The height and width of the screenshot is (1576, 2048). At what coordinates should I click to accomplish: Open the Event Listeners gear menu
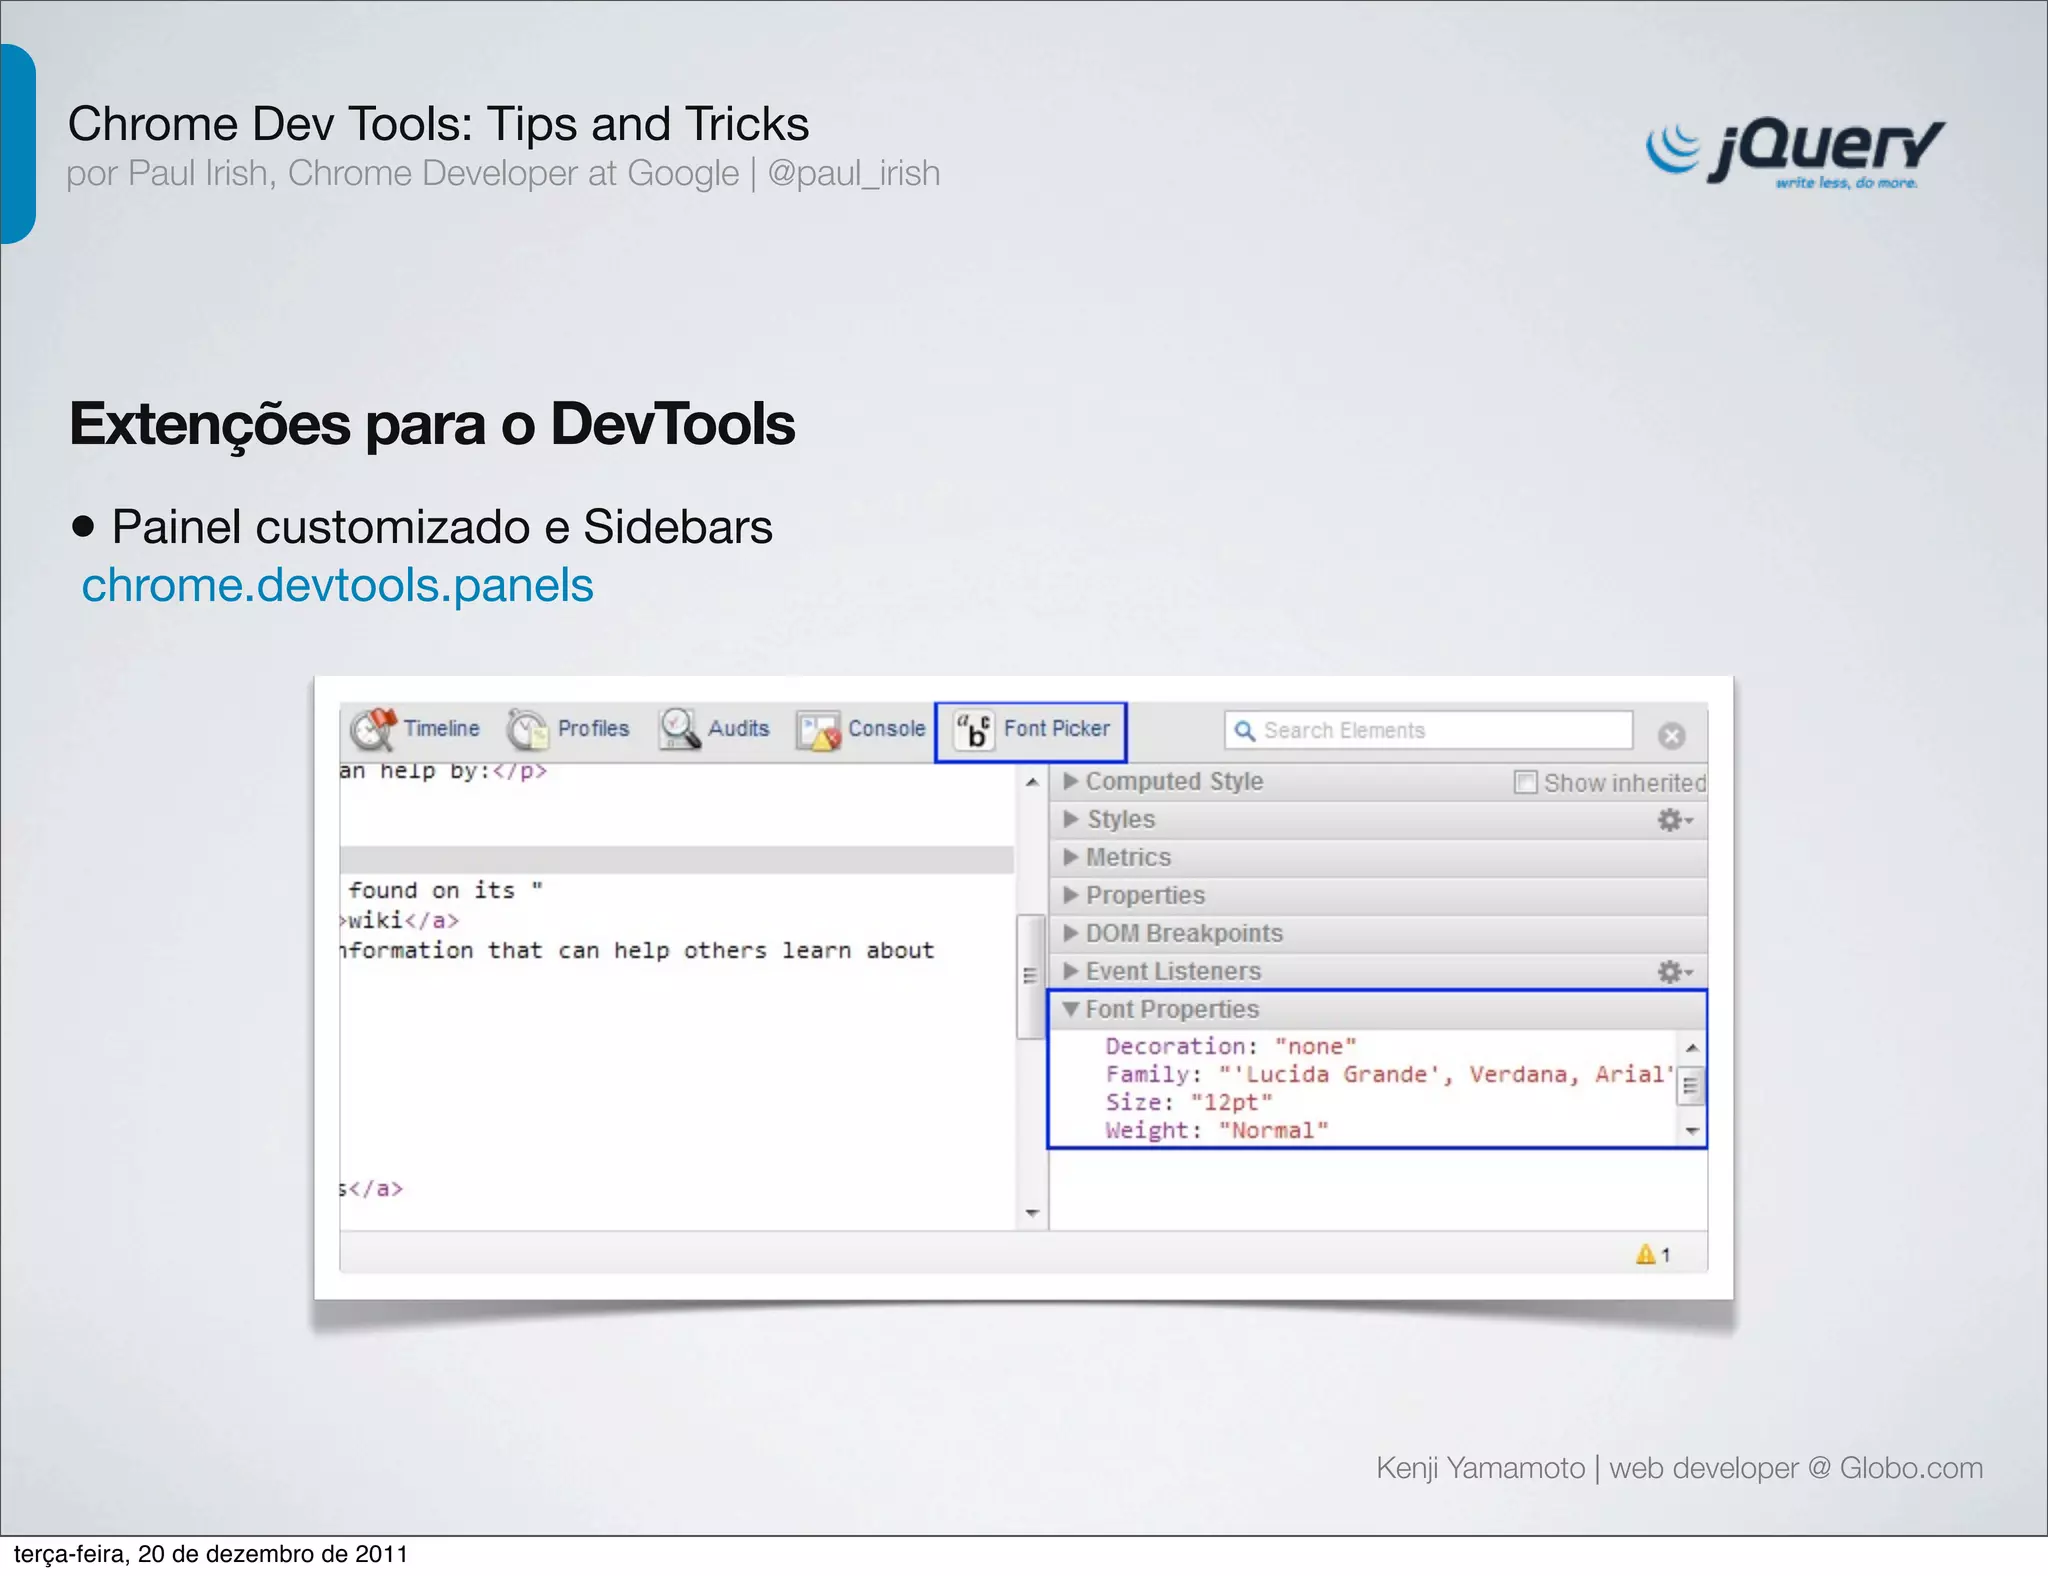click(1675, 972)
